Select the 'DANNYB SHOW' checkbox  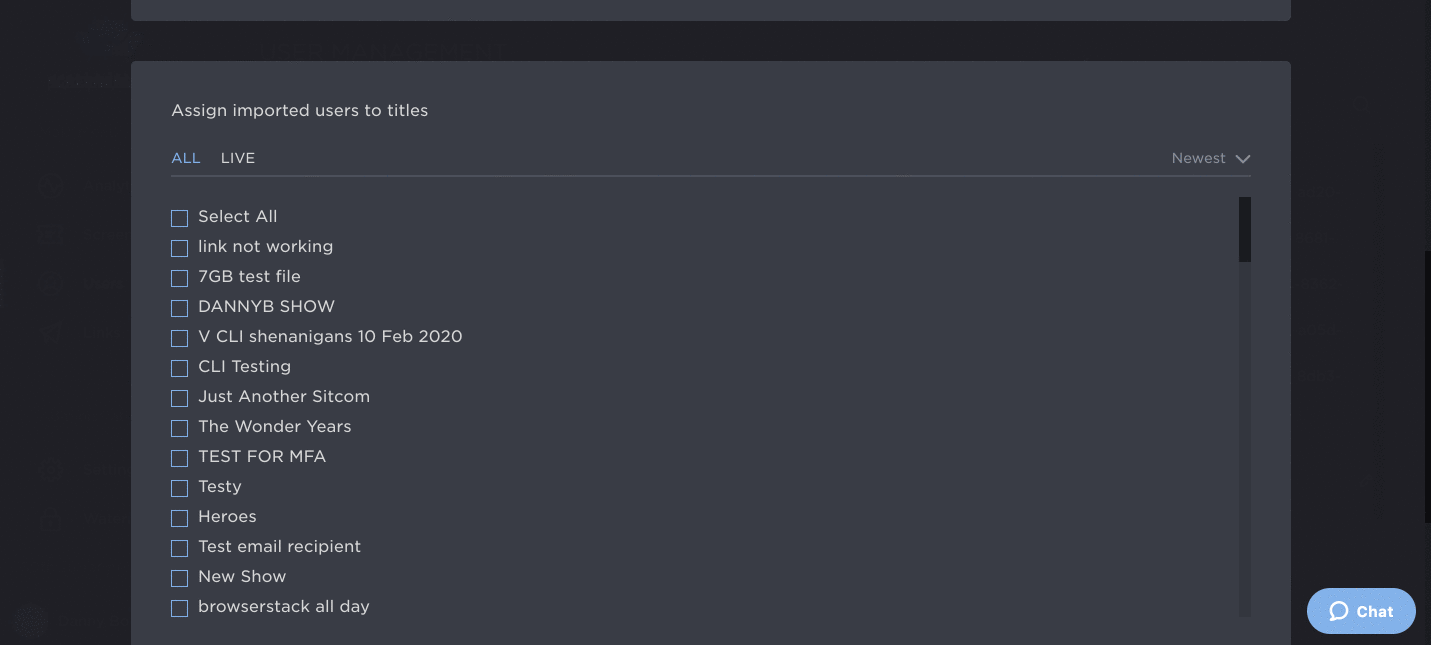pyautogui.click(x=179, y=308)
